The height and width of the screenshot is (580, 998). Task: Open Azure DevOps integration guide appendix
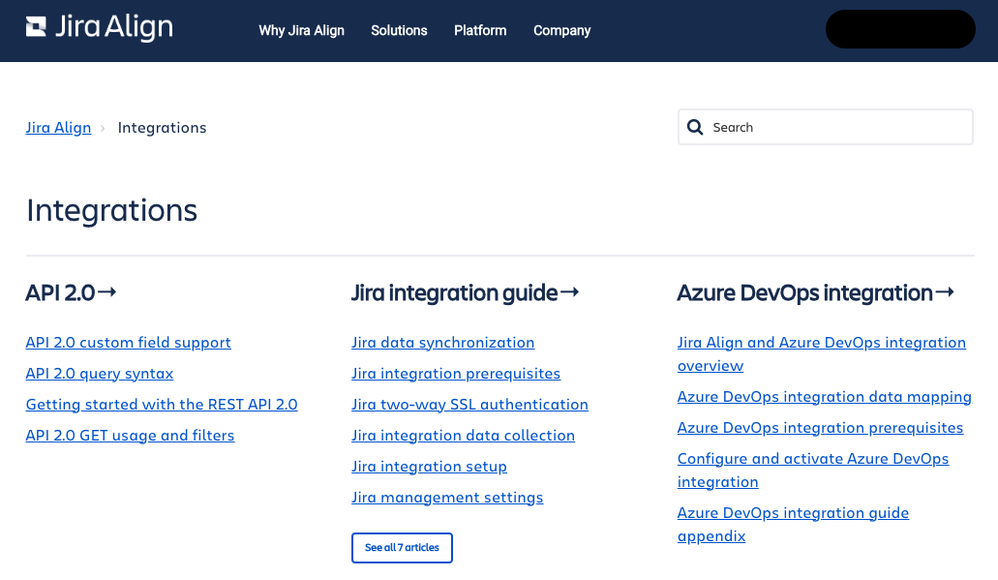pos(793,525)
